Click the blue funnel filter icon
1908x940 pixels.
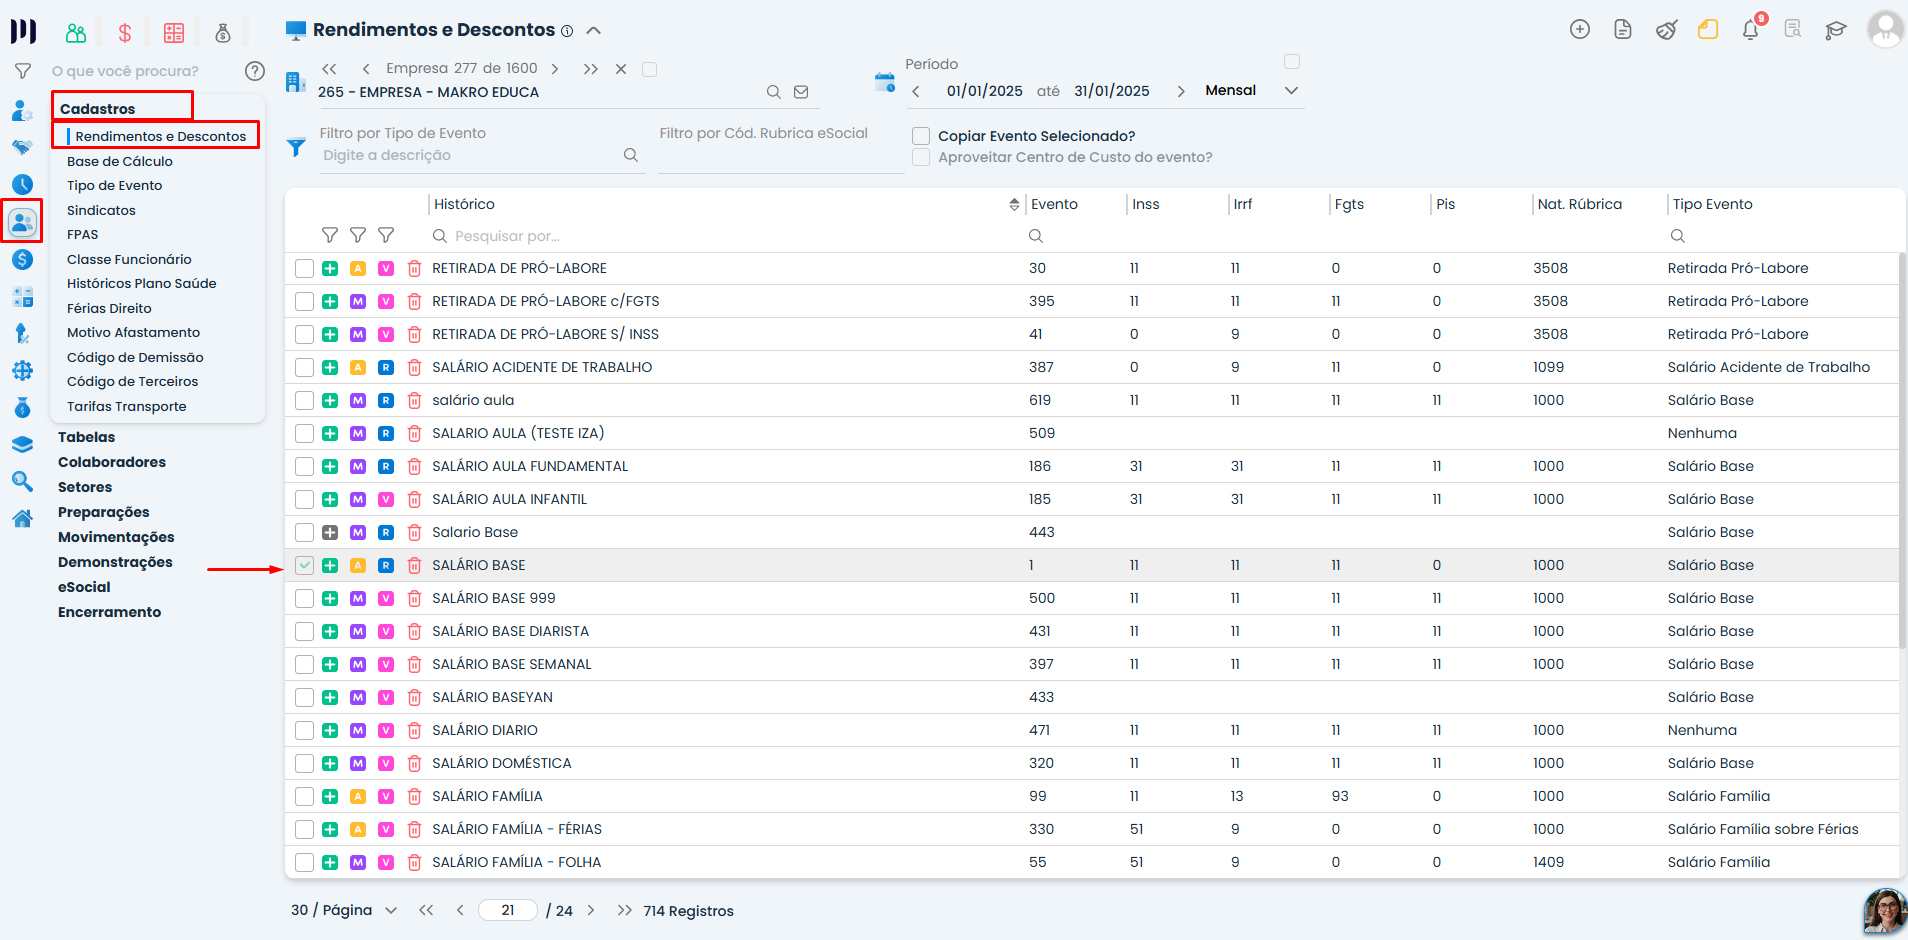click(x=296, y=148)
